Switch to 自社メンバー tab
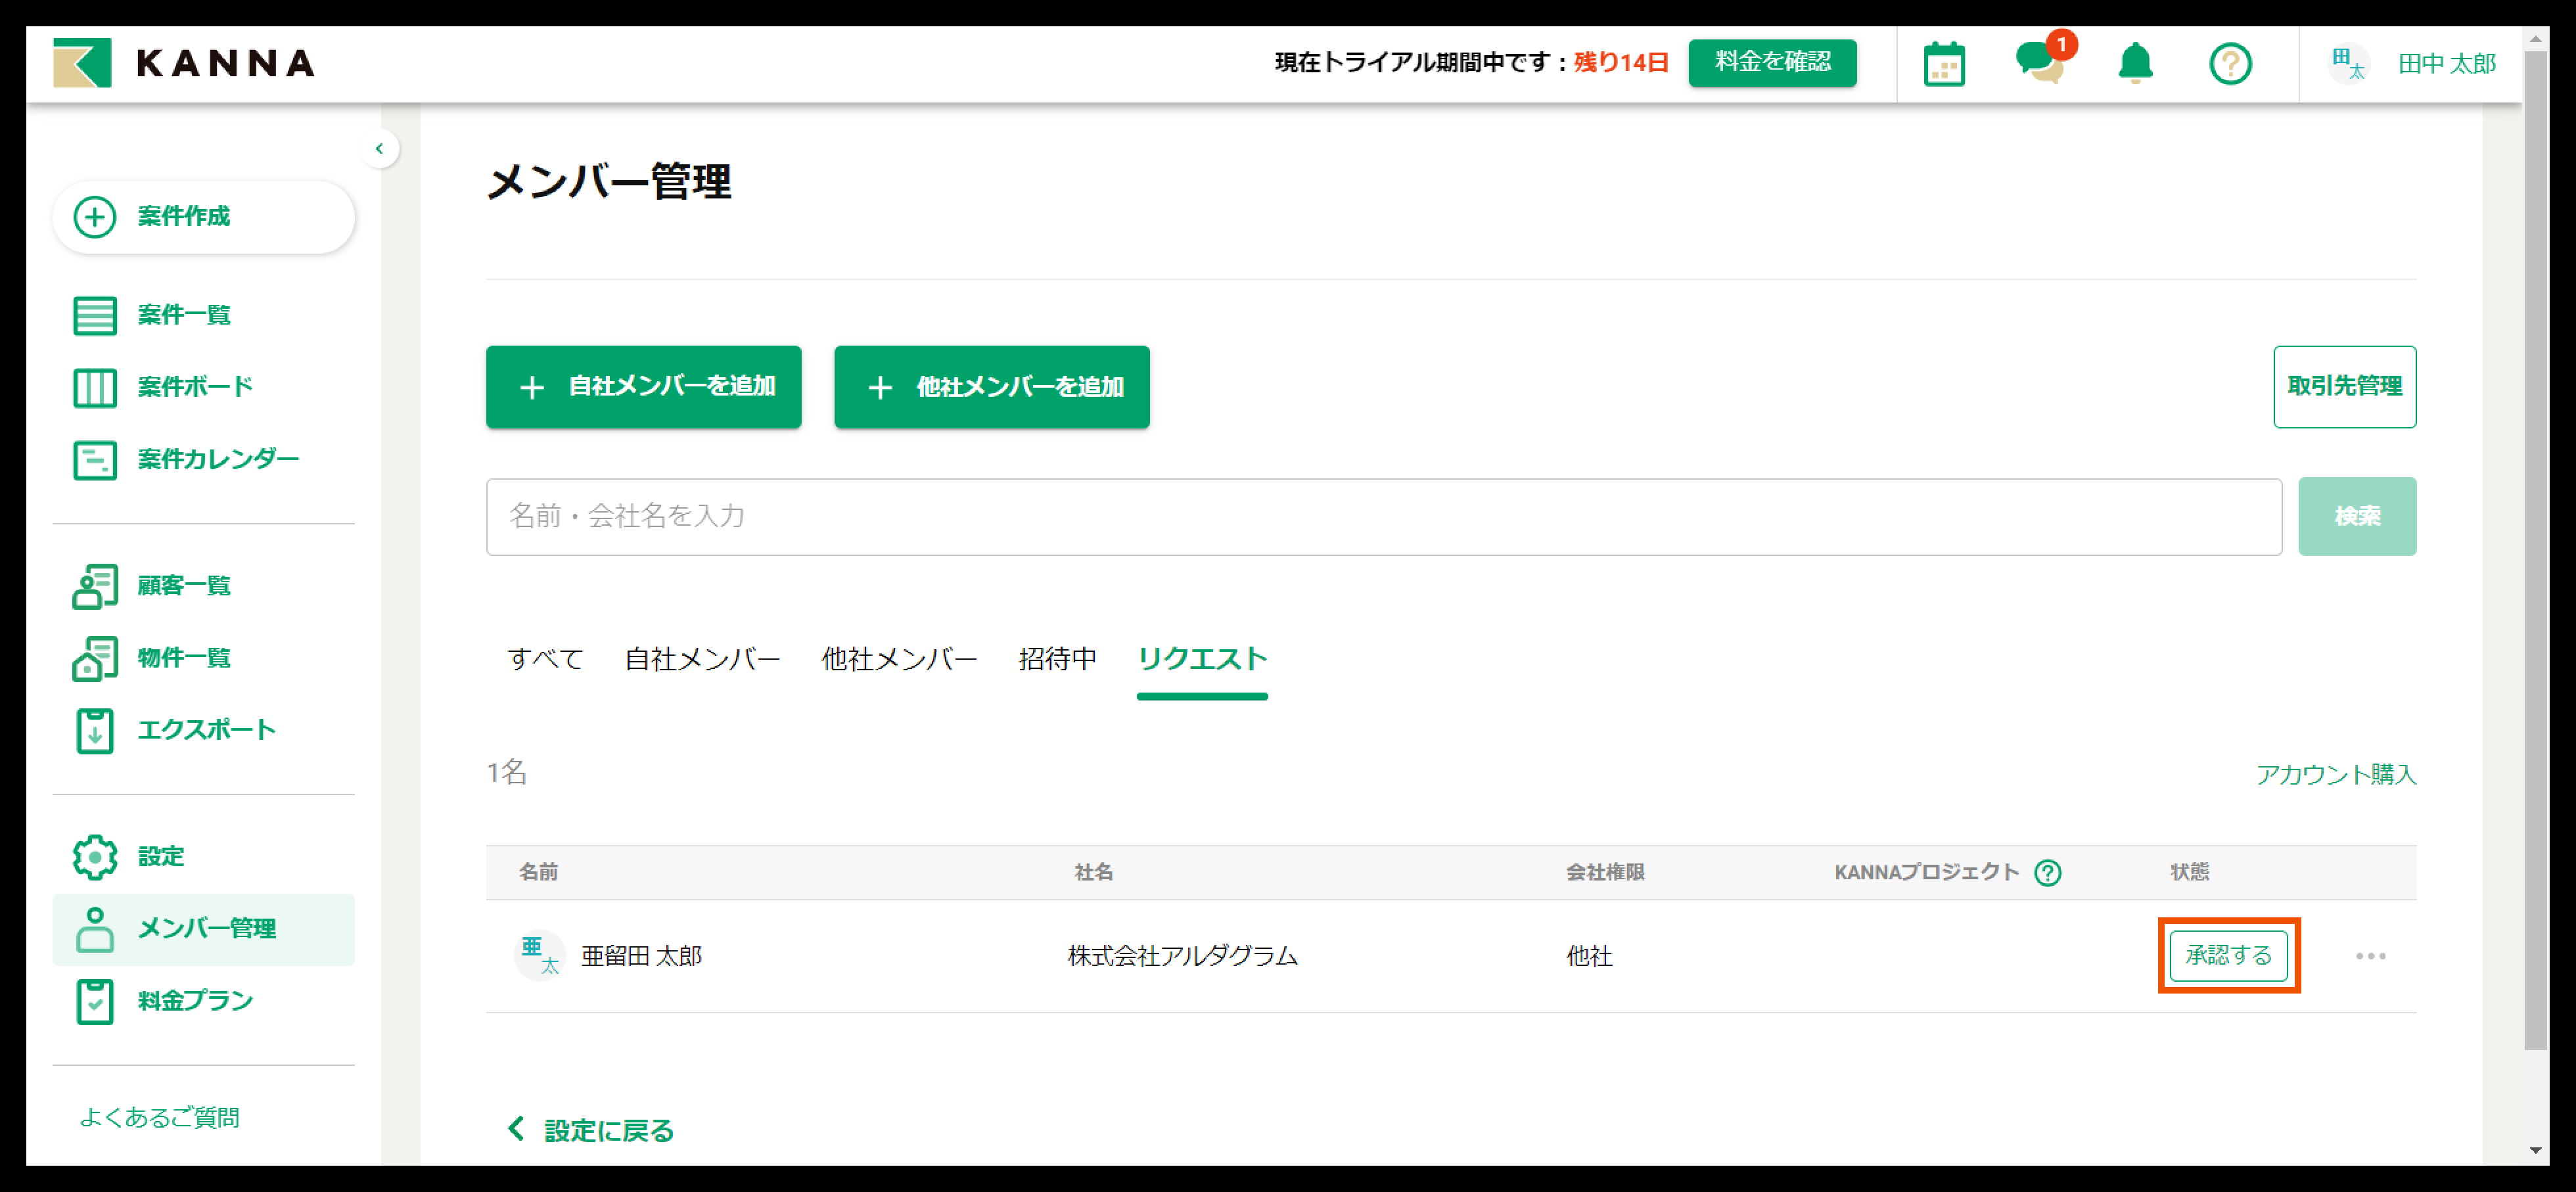 (x=702, y=659)
